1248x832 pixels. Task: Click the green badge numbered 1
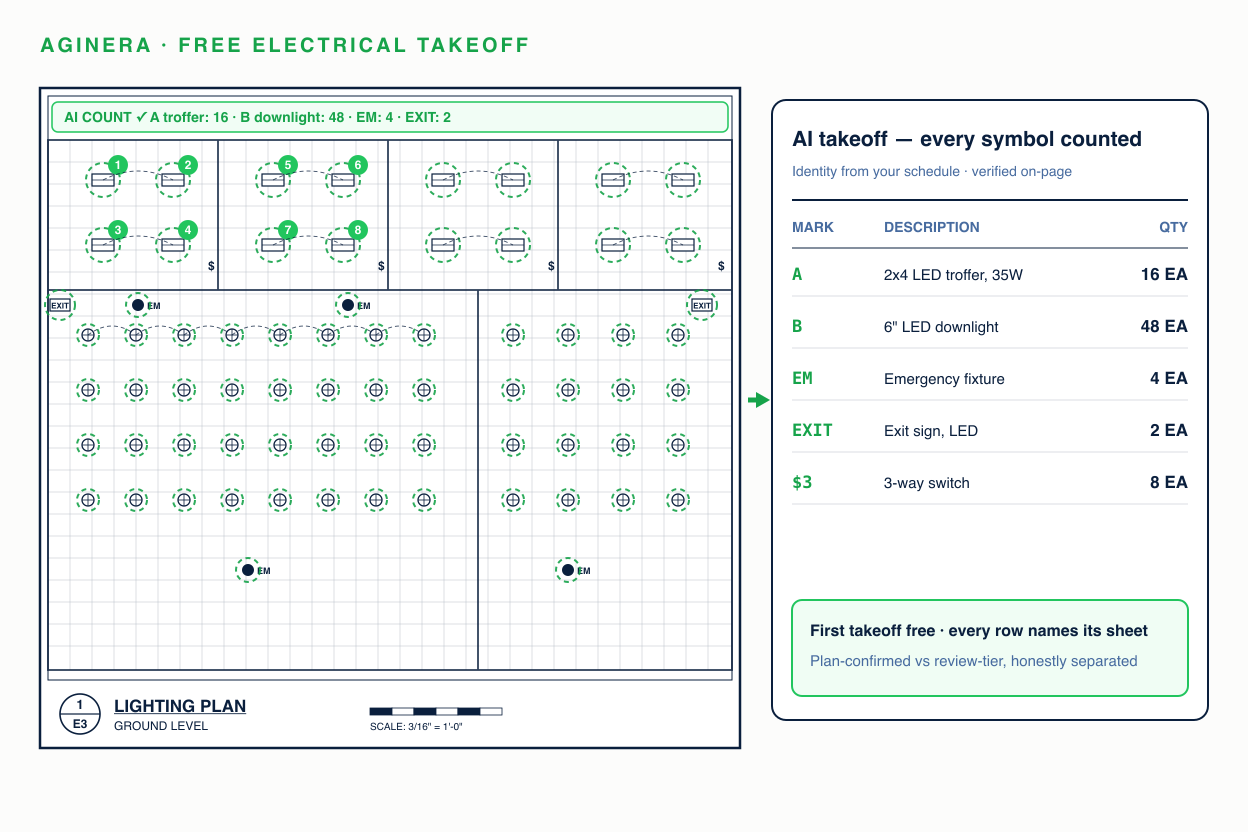pos(118,165)
